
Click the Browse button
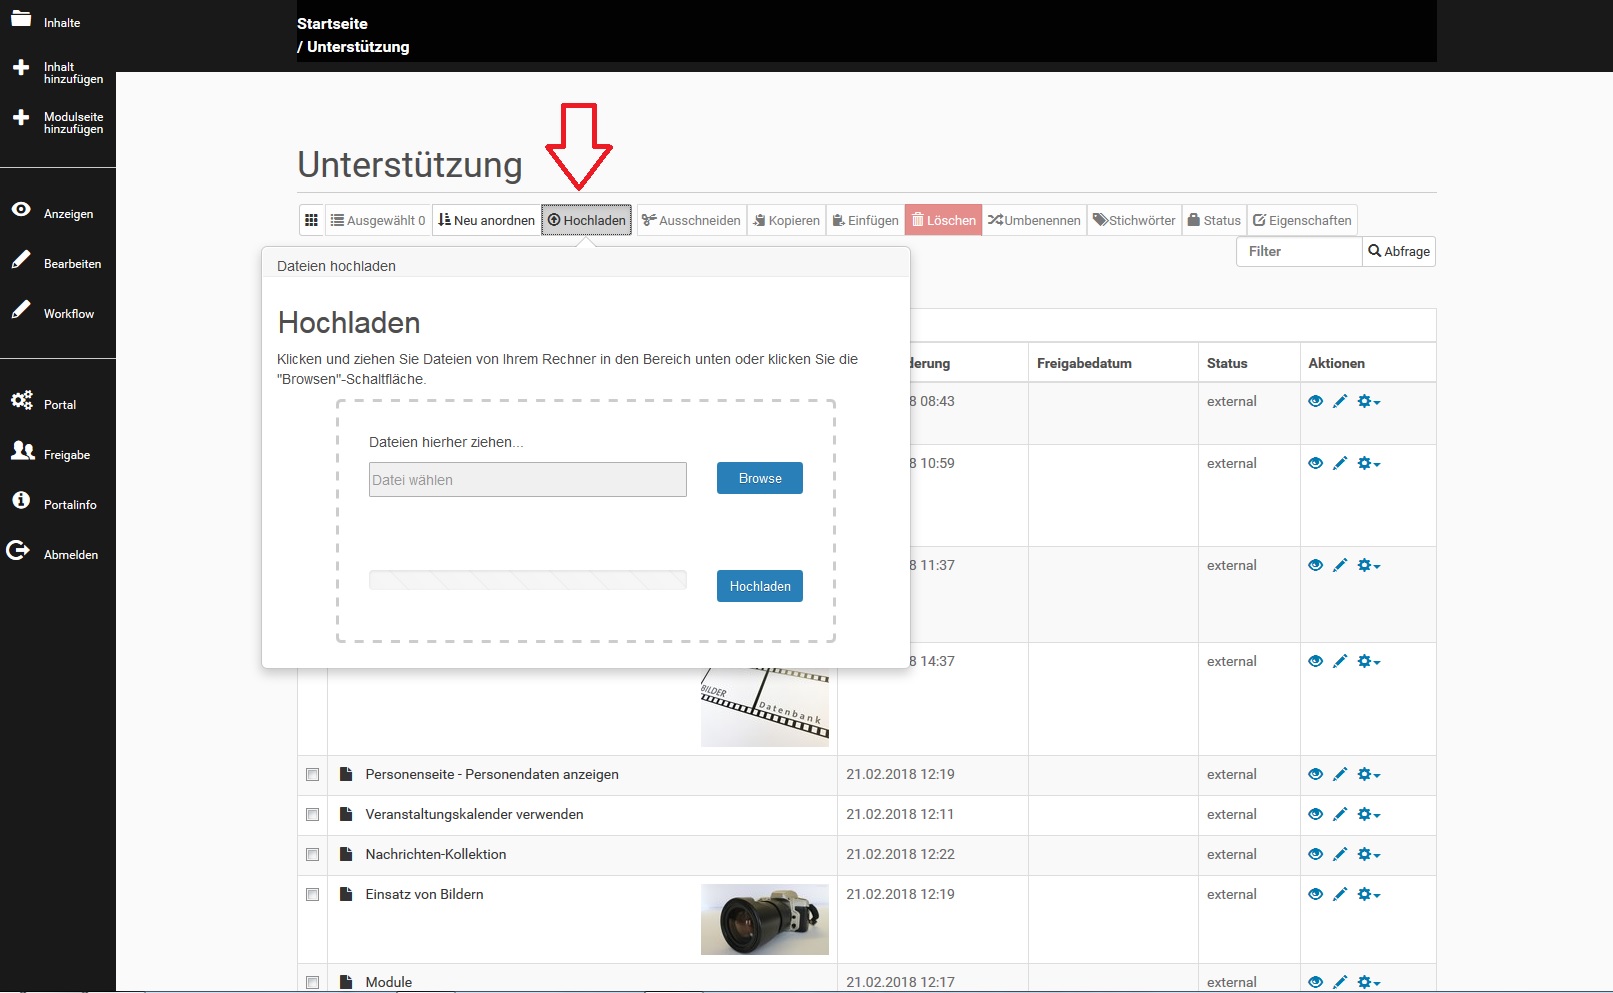760,478
